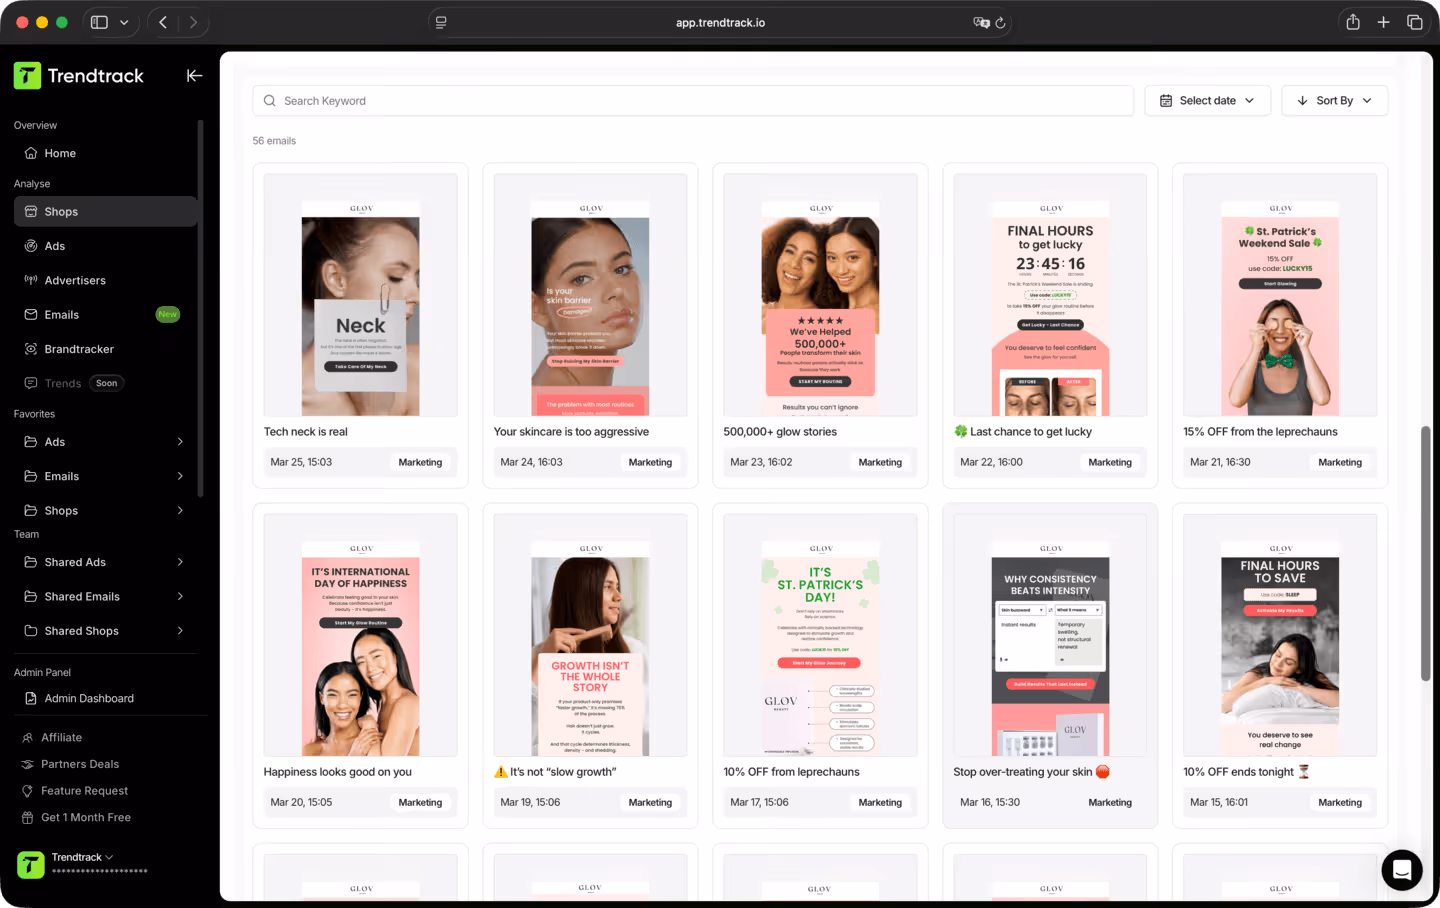The height and width of the screenshot is (908, 1440).
Task: Click the address bar app.trendtrack.io
Action: pyautogui.click(x=720, y=22)
